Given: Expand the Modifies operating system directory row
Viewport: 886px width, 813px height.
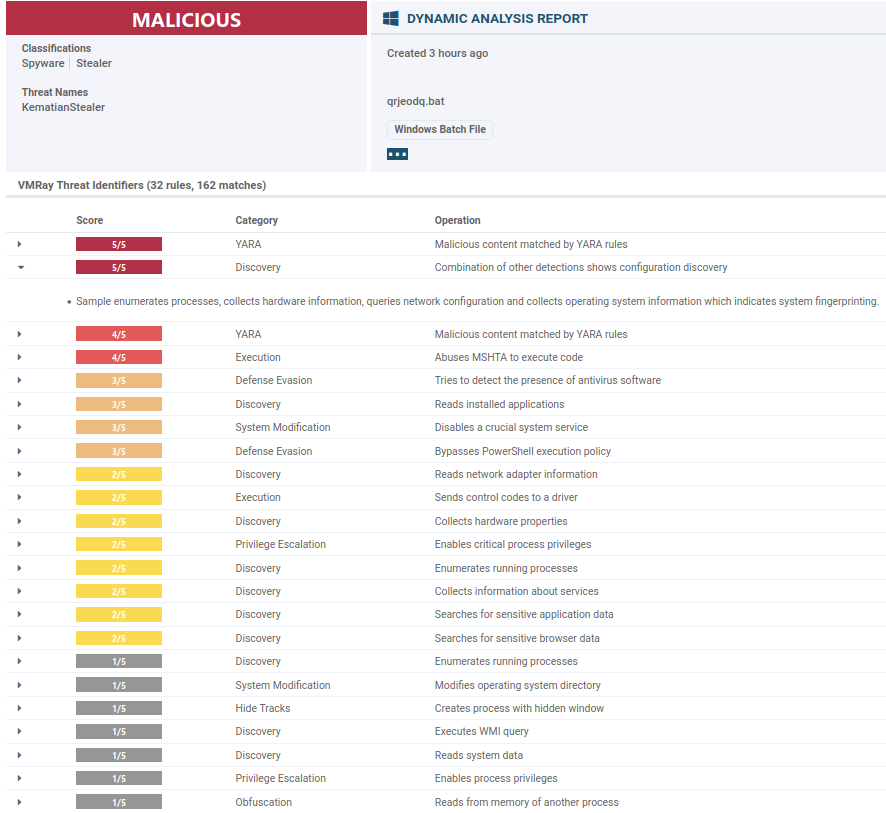Looking at the screenshot, I should point(19,685).
